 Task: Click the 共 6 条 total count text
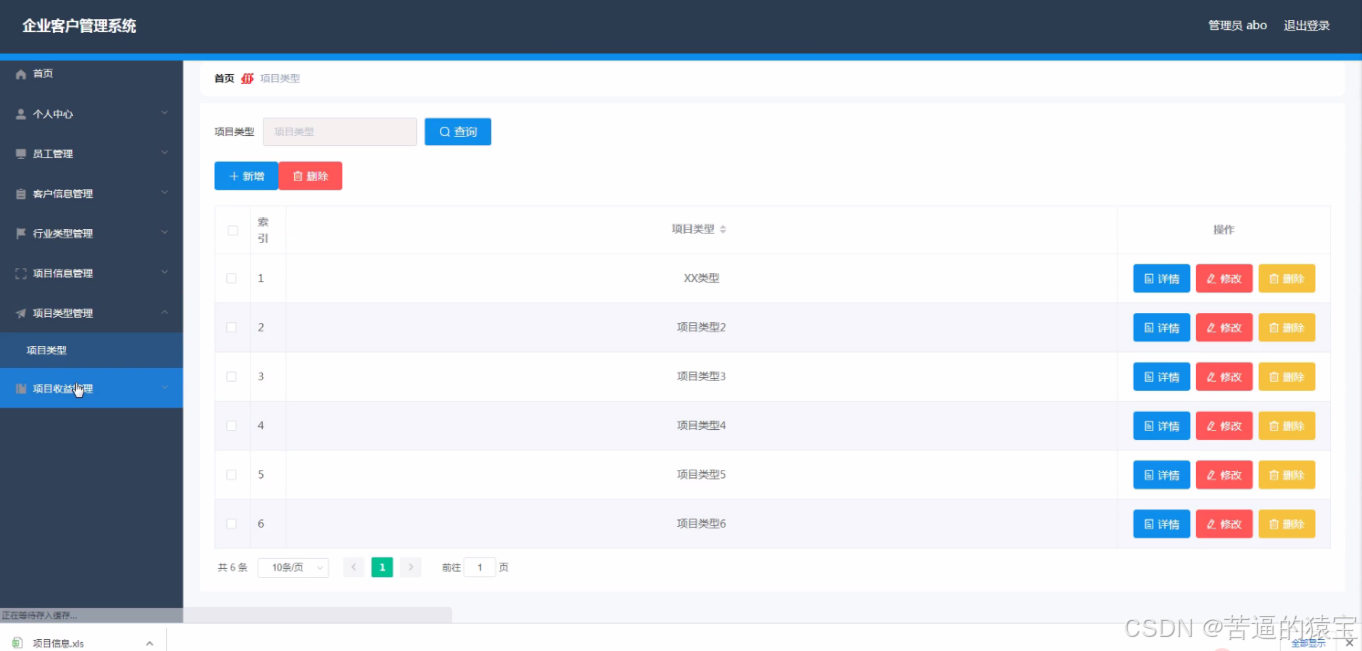click(x=232, y=568)
